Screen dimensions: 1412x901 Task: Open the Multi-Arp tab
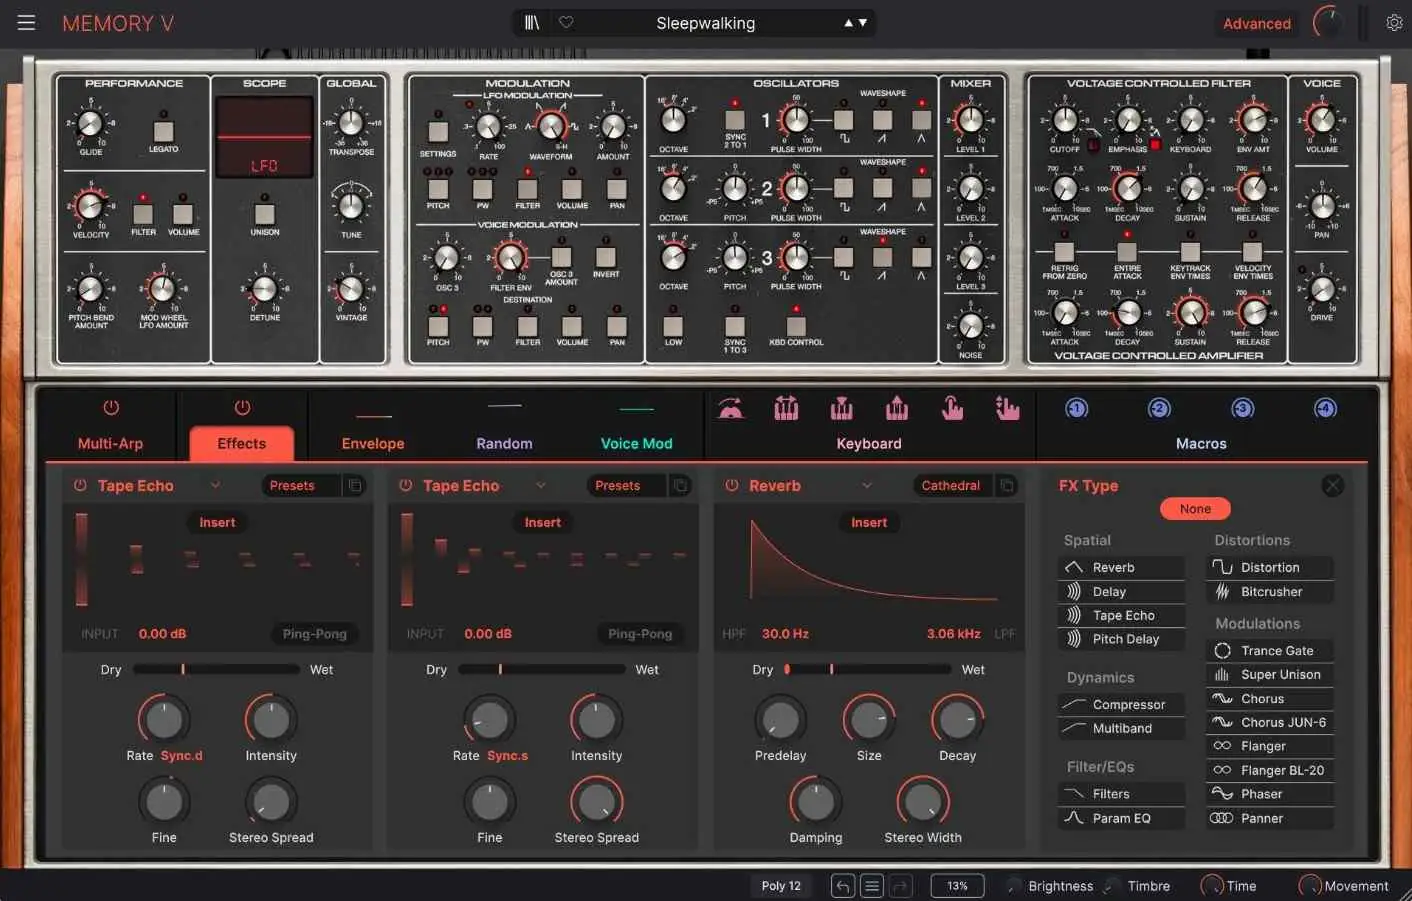coord(111,443)
